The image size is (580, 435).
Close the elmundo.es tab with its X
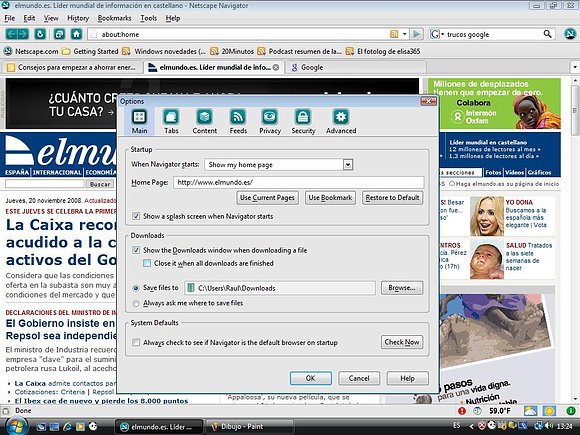tap(276, 67)
